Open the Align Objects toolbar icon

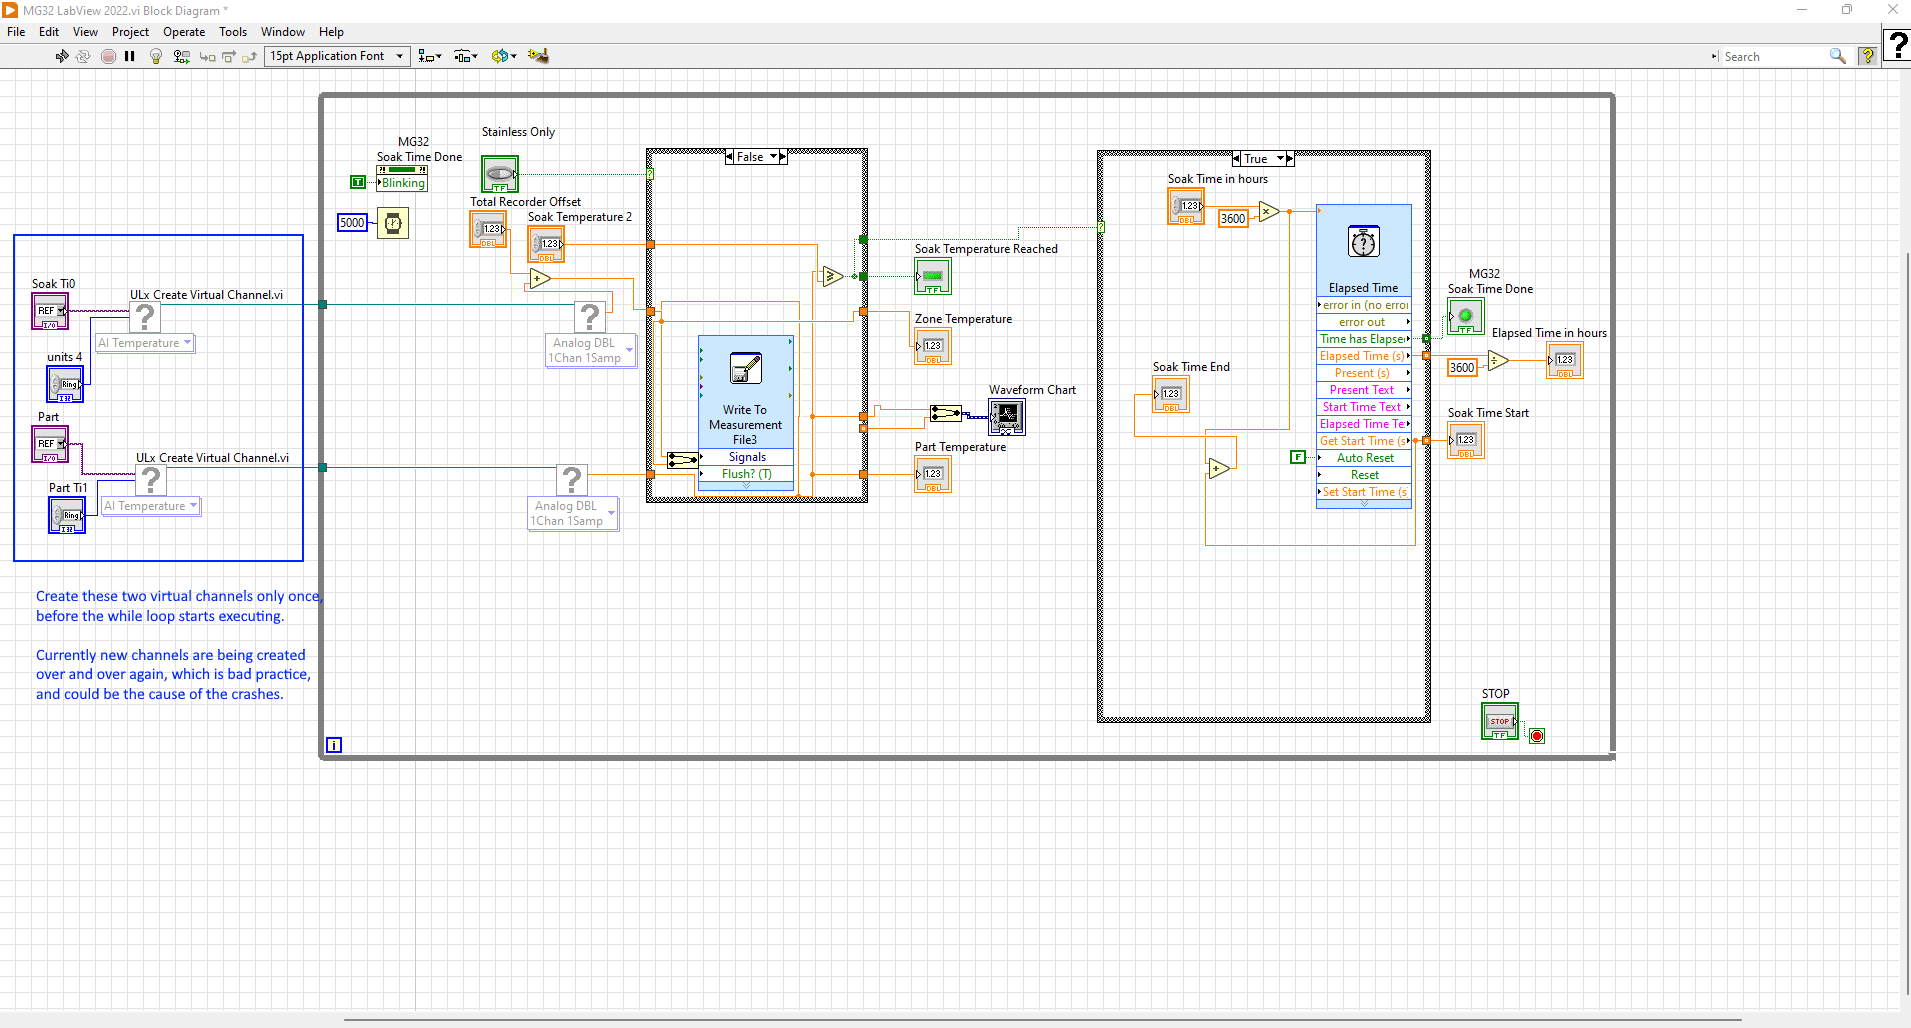[430, 56]
